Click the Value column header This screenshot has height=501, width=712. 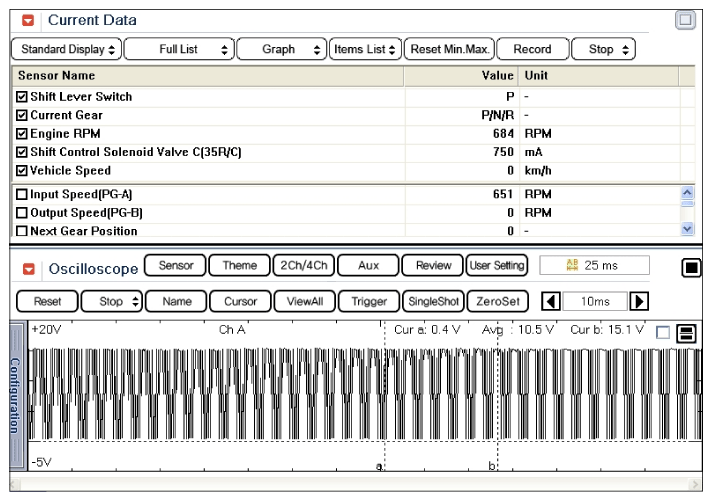coord(461,76)
